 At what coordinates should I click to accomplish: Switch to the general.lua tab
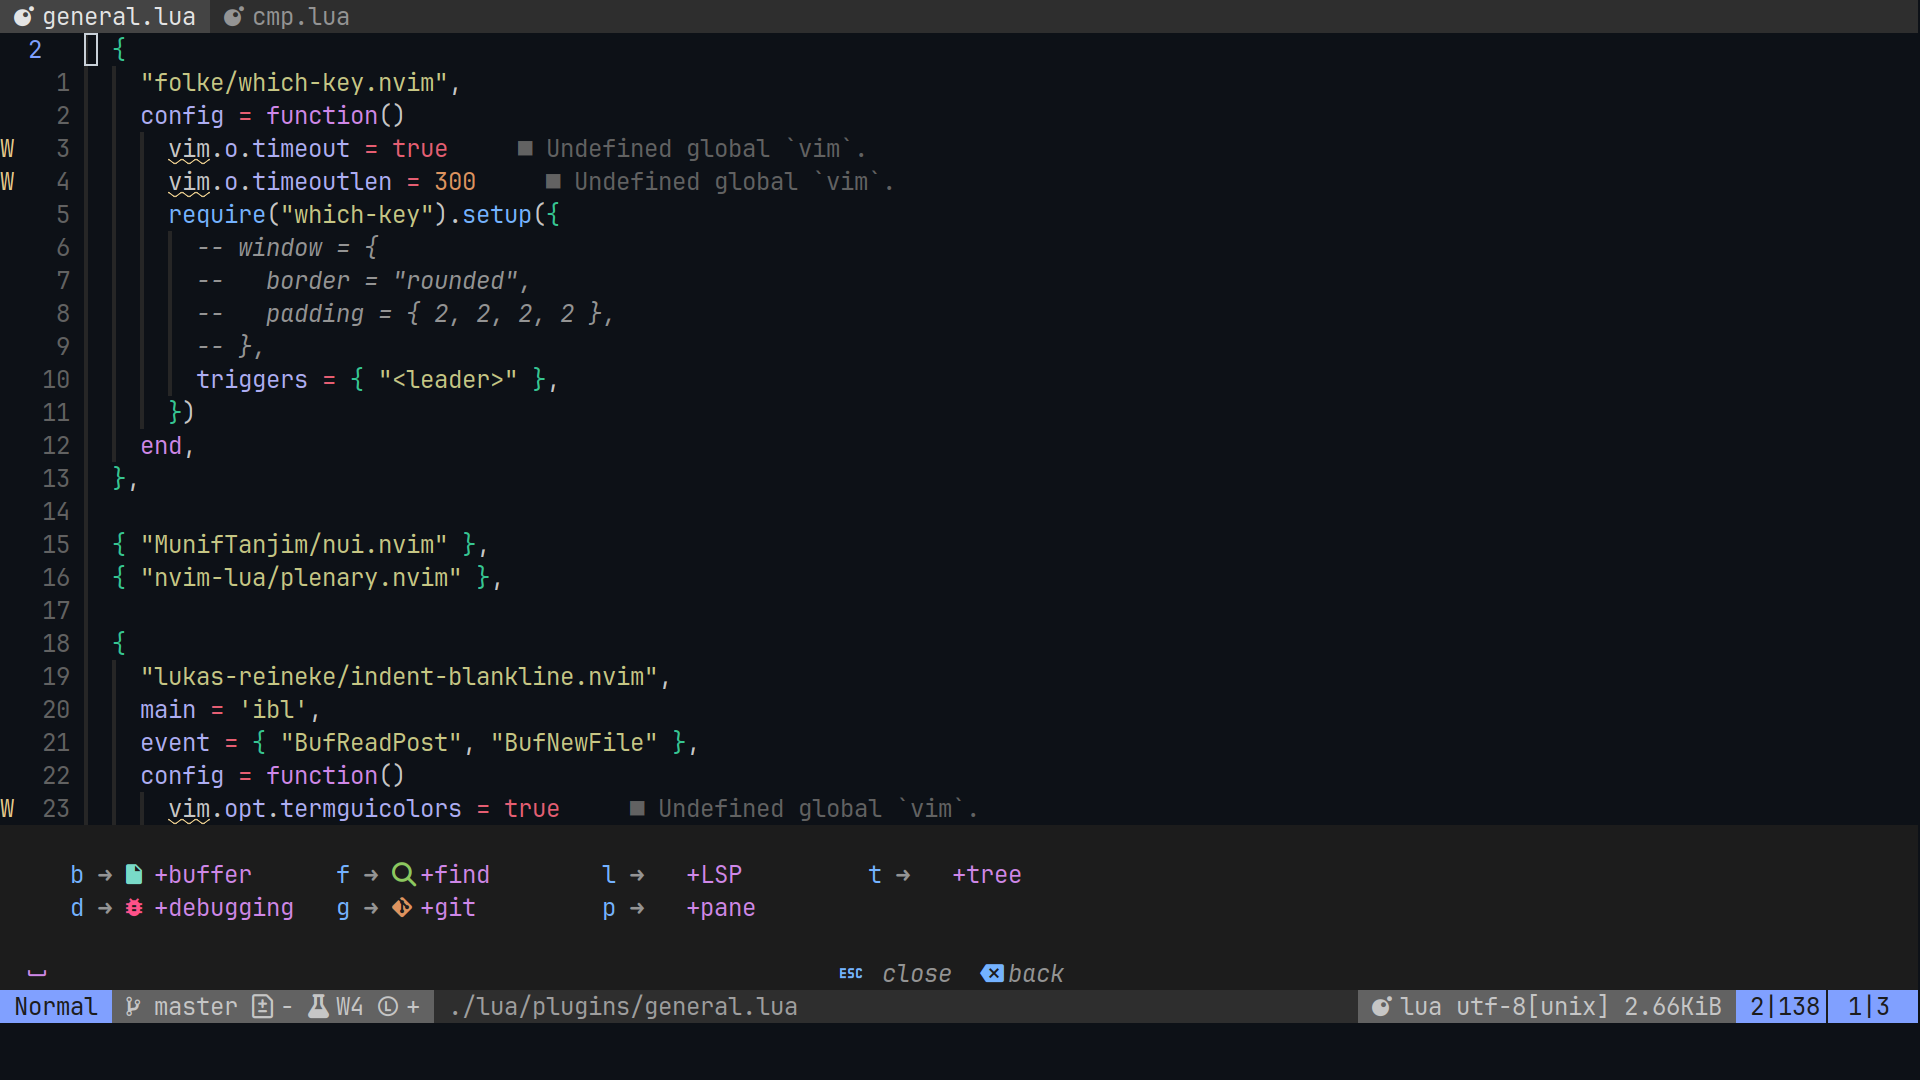(x=104, y=17)
